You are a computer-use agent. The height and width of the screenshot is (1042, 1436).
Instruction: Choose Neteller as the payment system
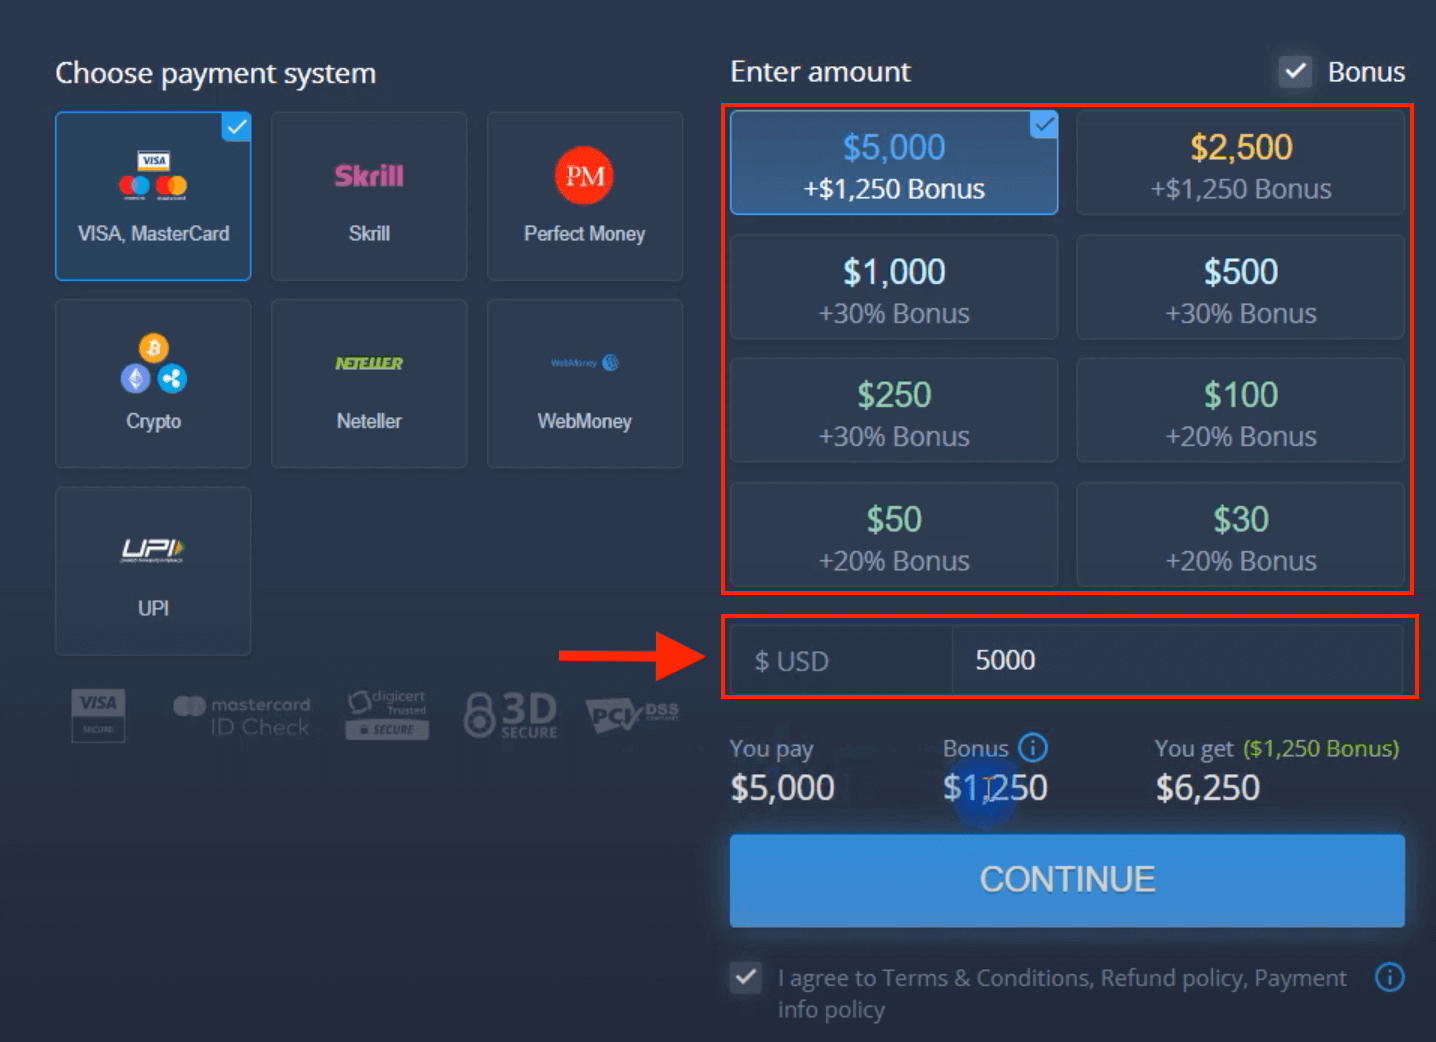click(x=368, y=384)
